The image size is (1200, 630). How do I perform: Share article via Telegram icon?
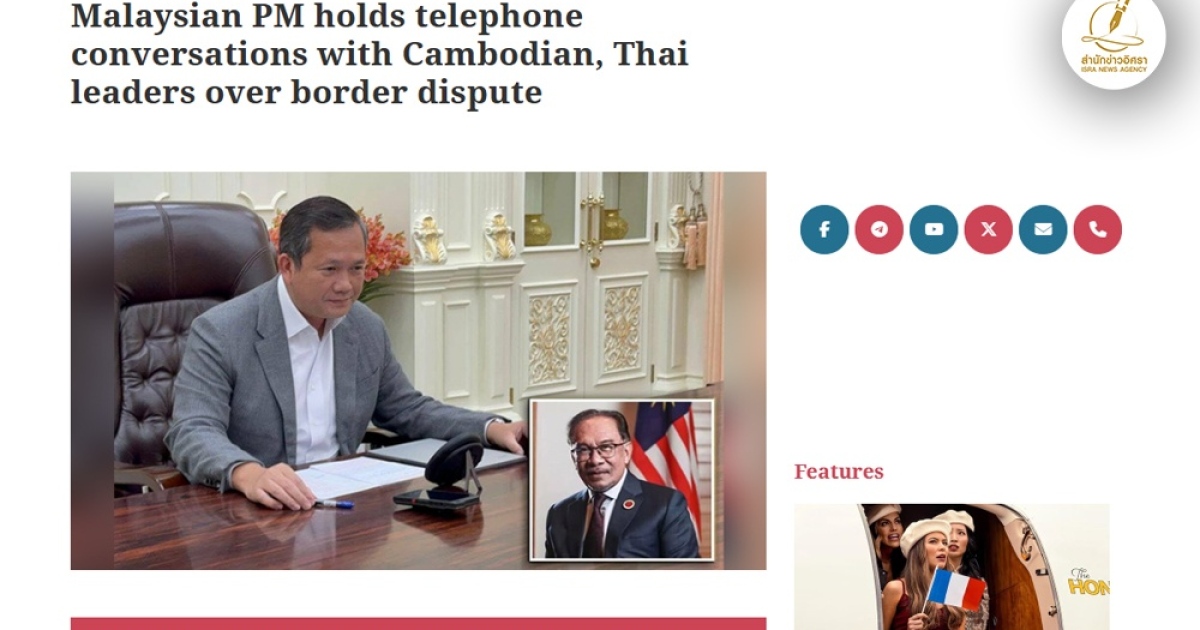(879, 229)
